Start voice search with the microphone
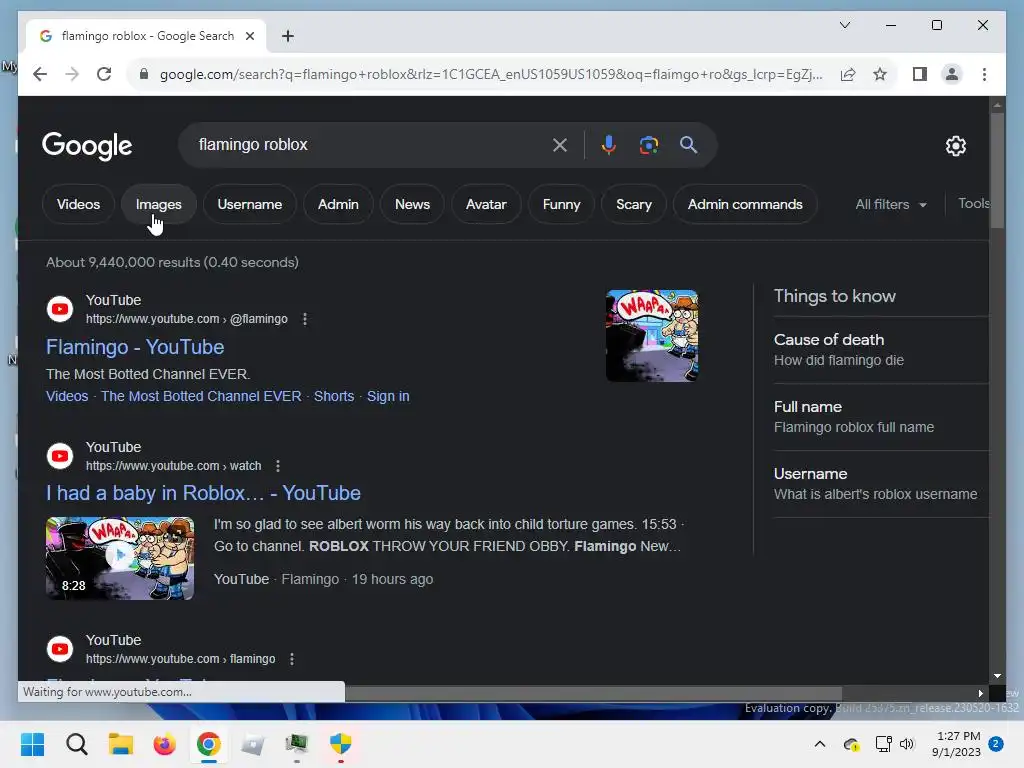 click(x=608, y=145)
